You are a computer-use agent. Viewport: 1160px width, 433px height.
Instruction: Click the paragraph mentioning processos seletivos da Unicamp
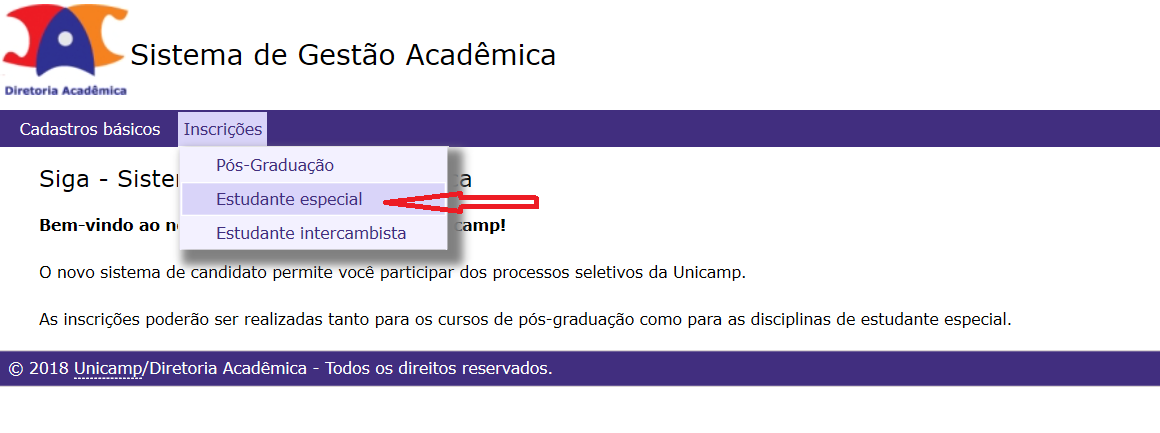[392, 273]
